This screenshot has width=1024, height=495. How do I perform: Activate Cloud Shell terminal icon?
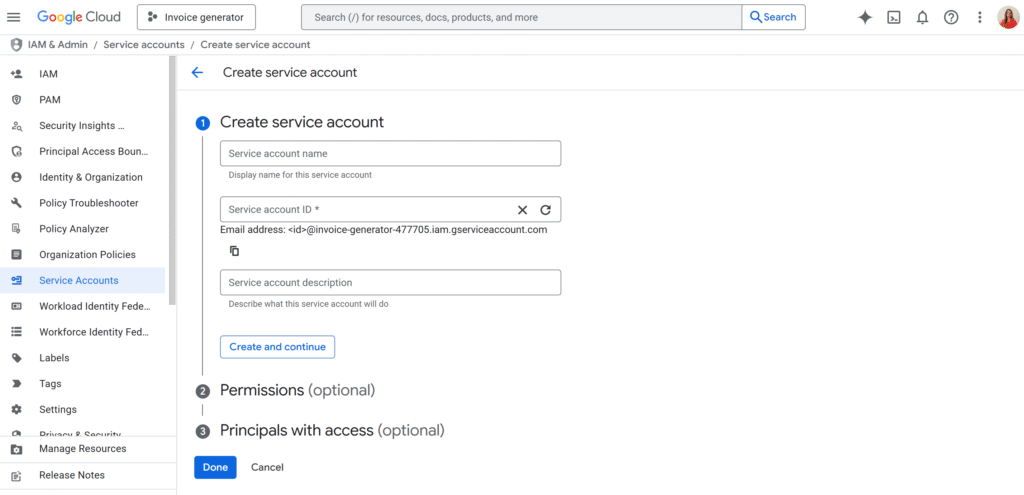(894, 17)
